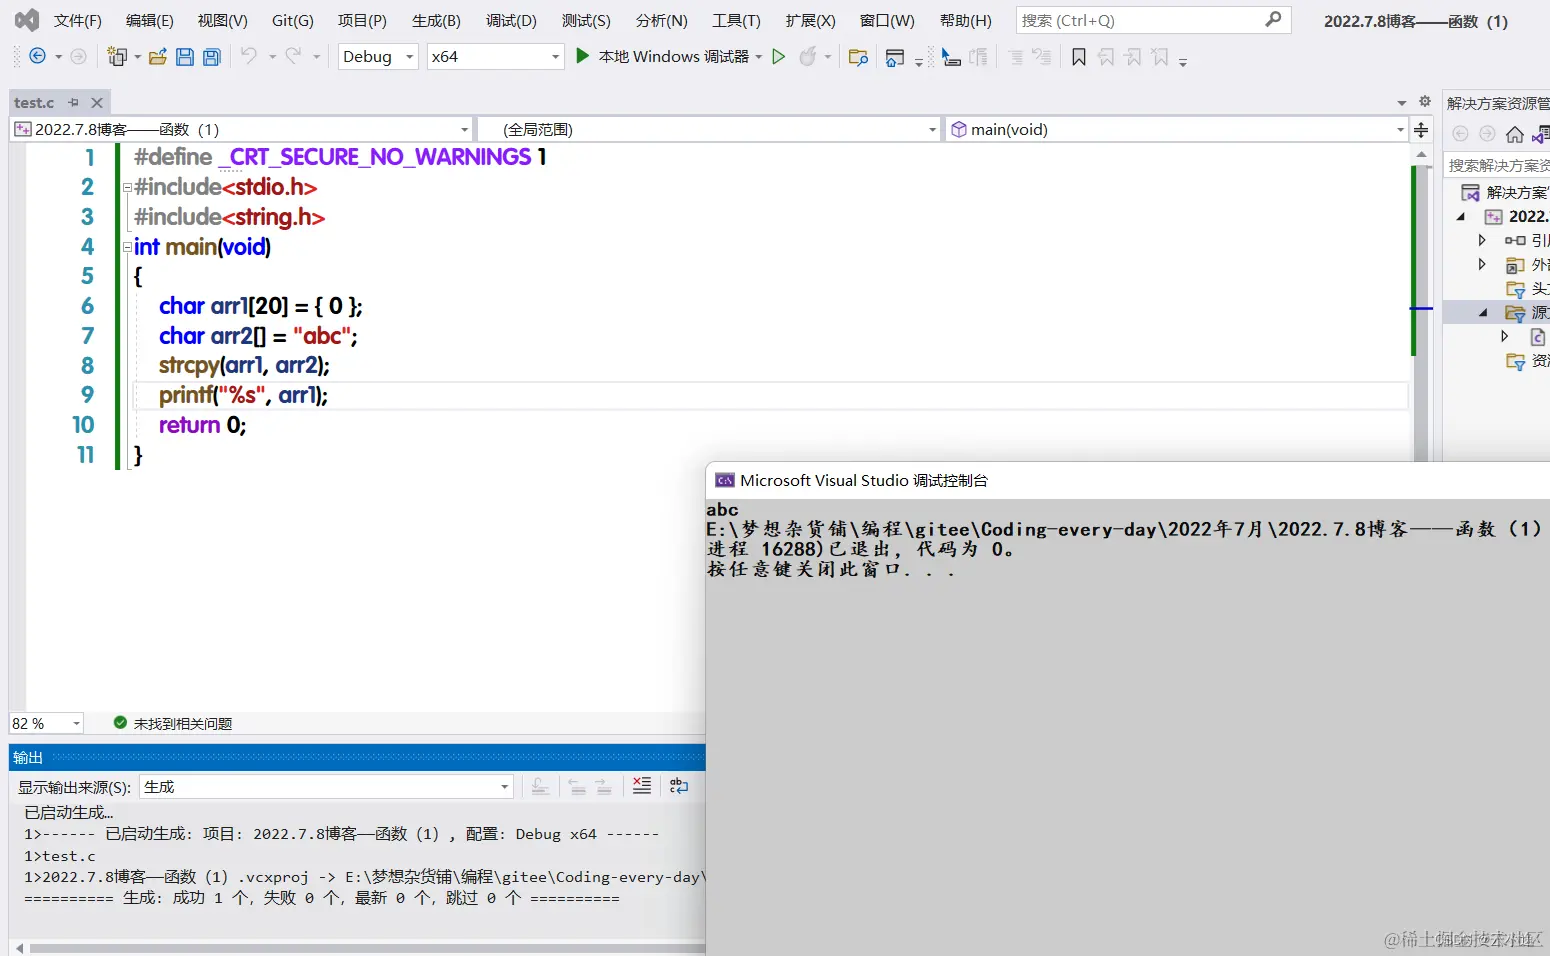Click the Save All icon

click(x=212, y=57)
